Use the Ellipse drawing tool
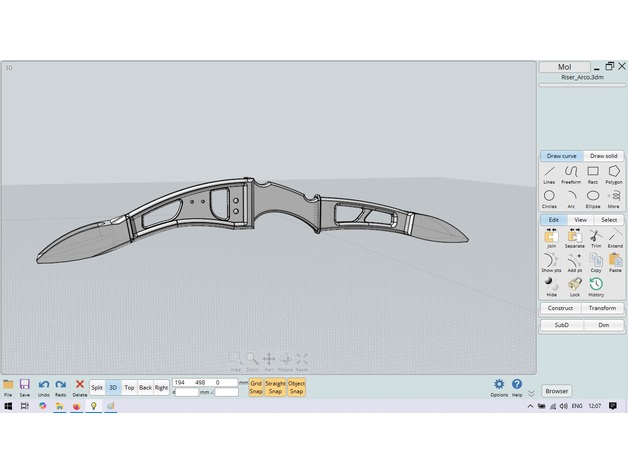Image resolution: width=628 pixels, height=472 pixels. [593, 197]
